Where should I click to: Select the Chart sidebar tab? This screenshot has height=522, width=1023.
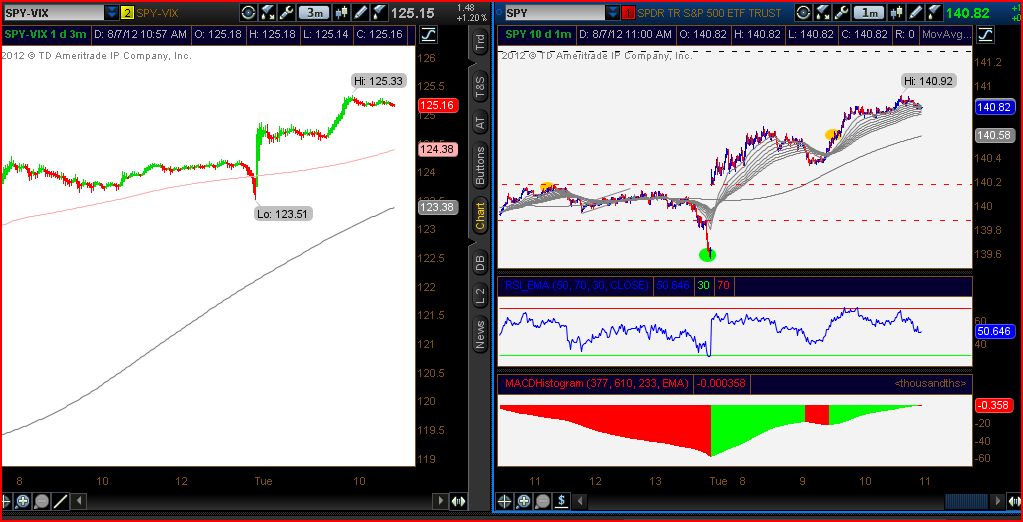coord(480,217)
